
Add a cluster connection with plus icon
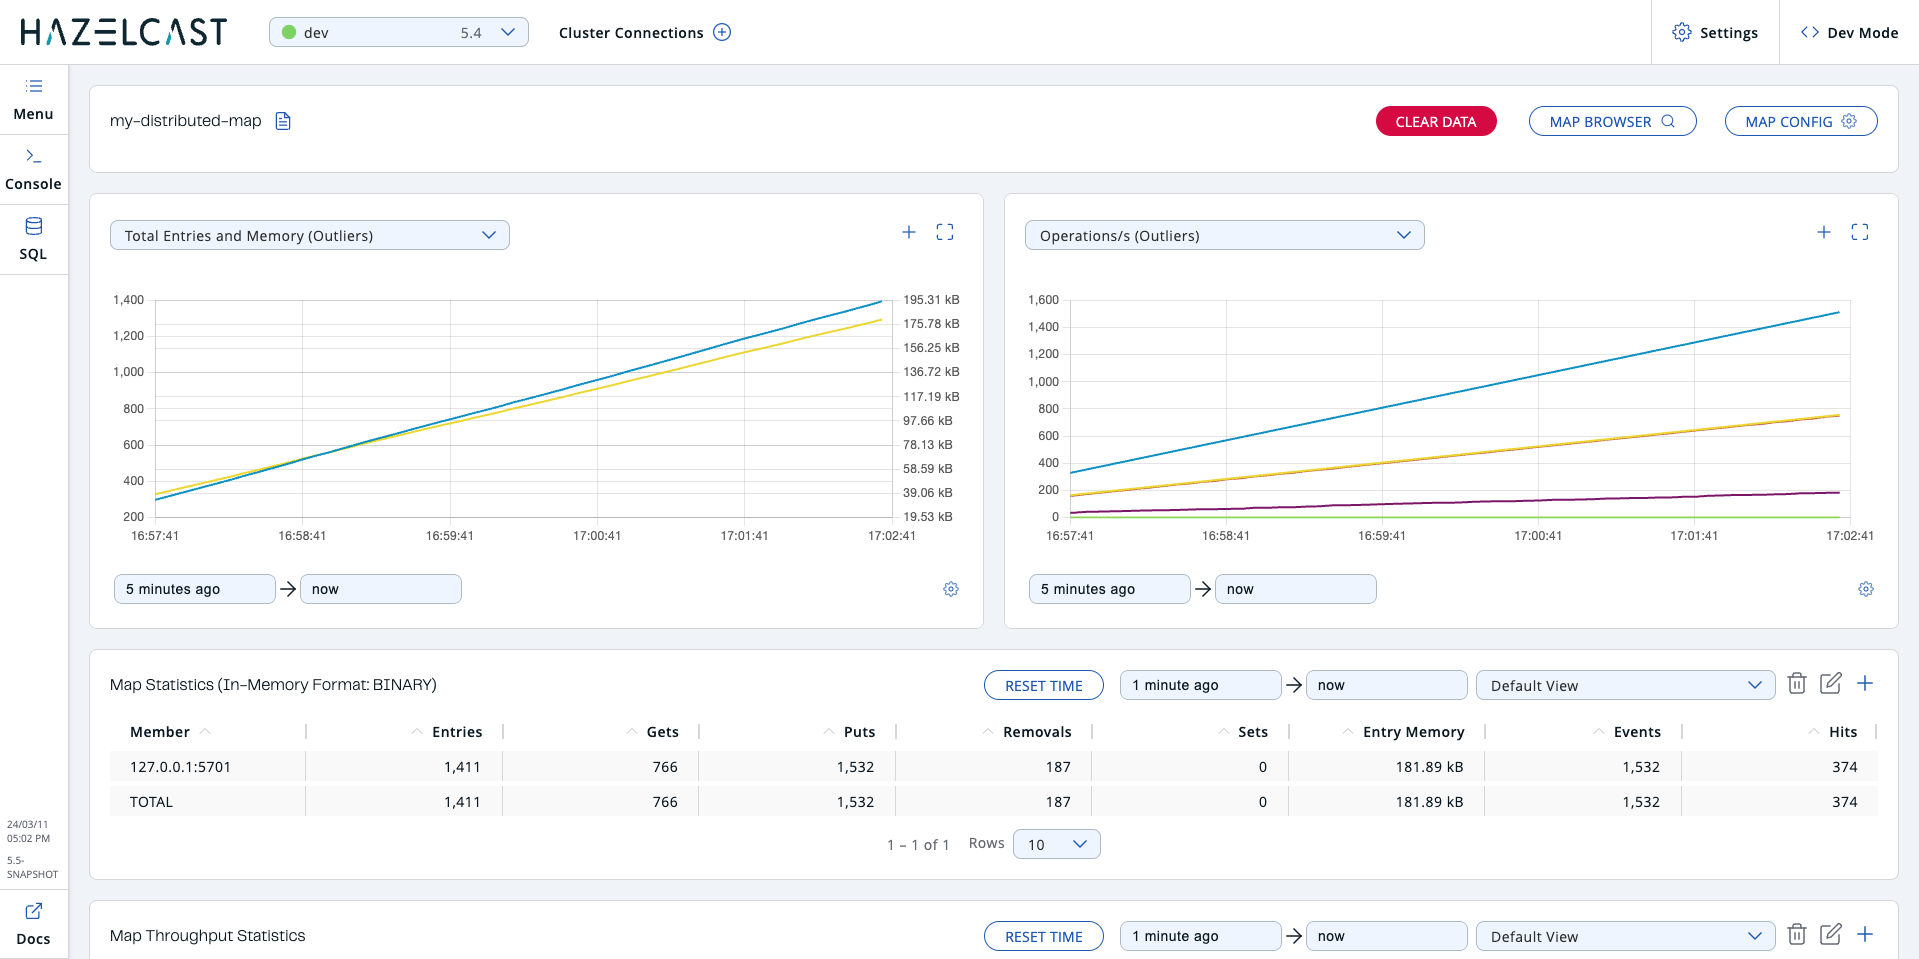click(x=722, y=32)
